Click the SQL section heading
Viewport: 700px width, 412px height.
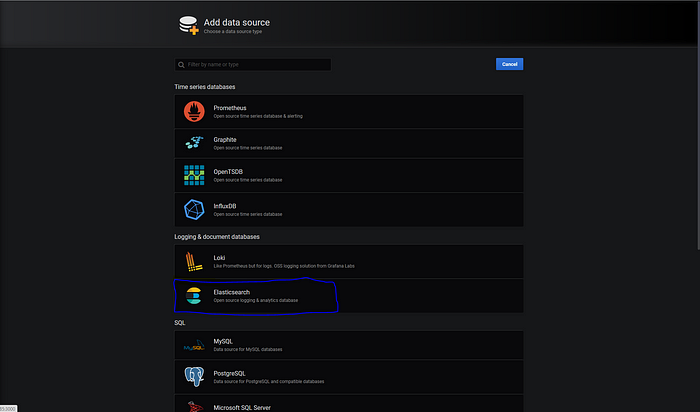(x=180, y=323)
